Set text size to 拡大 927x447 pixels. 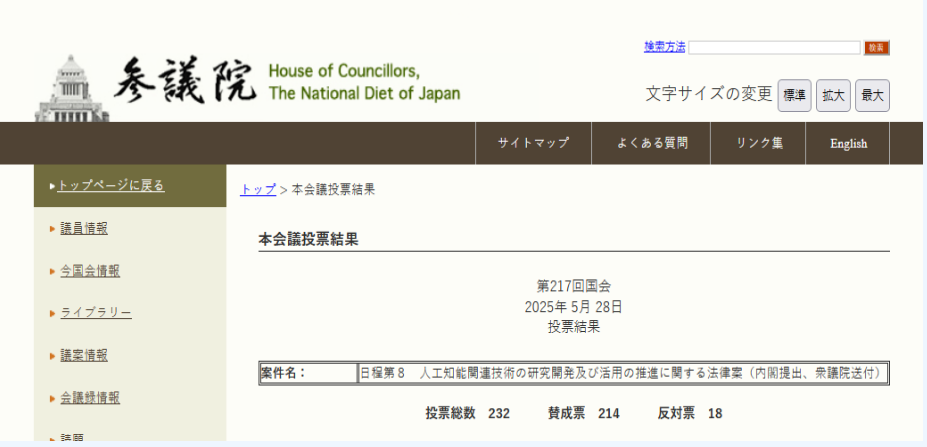coord(833,96)
